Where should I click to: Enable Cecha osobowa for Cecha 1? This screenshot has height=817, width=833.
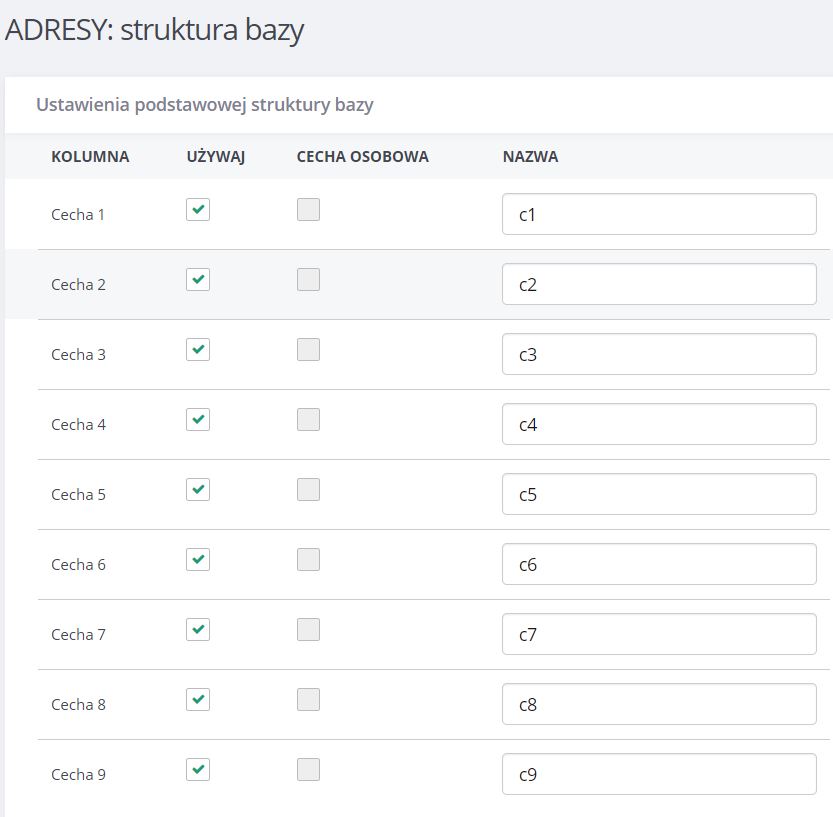tap(308, 209)
